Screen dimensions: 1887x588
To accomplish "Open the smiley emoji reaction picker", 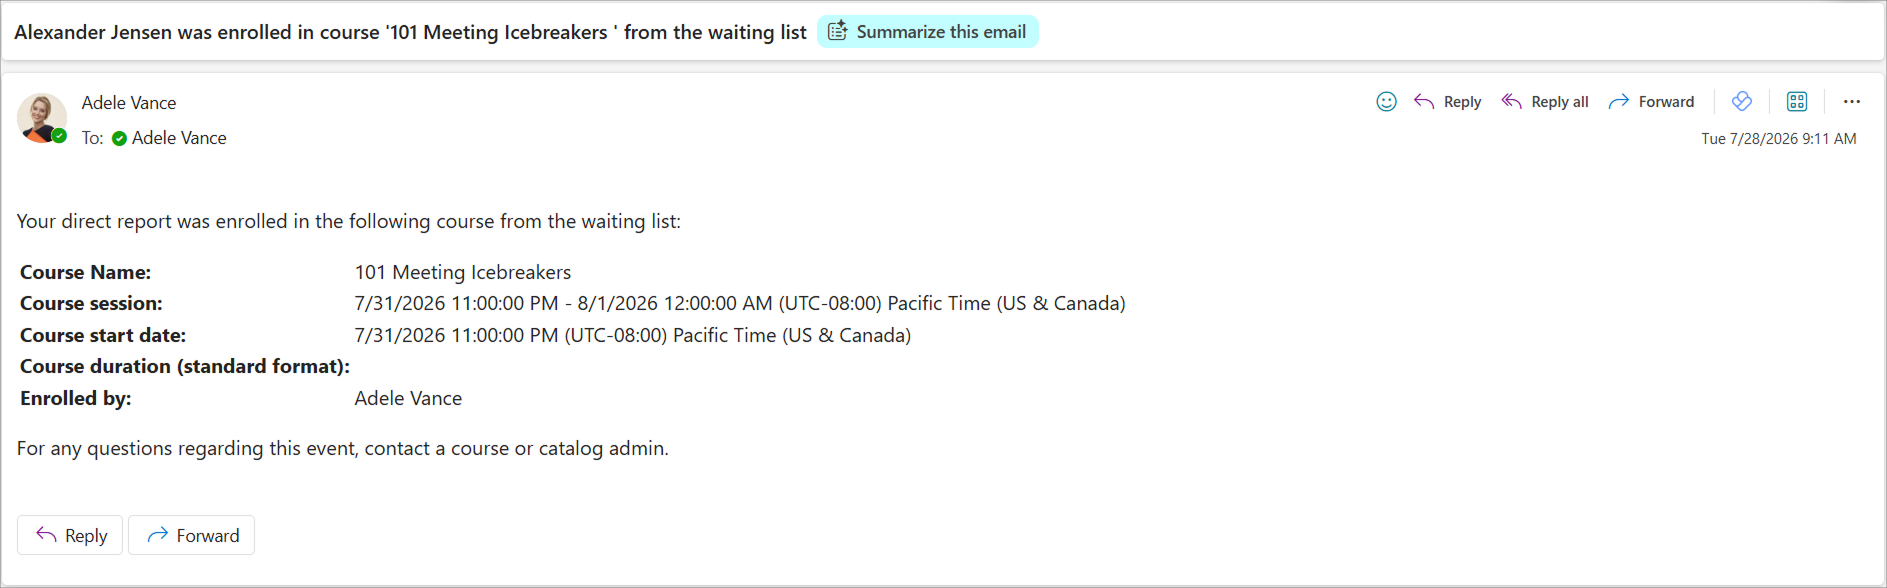I will (1386, 101).
